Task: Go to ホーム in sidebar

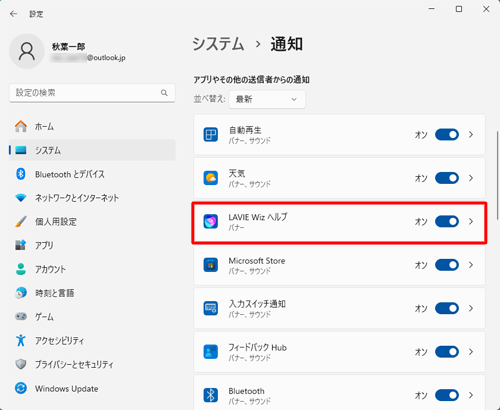Action: click(x=92, y=126)
